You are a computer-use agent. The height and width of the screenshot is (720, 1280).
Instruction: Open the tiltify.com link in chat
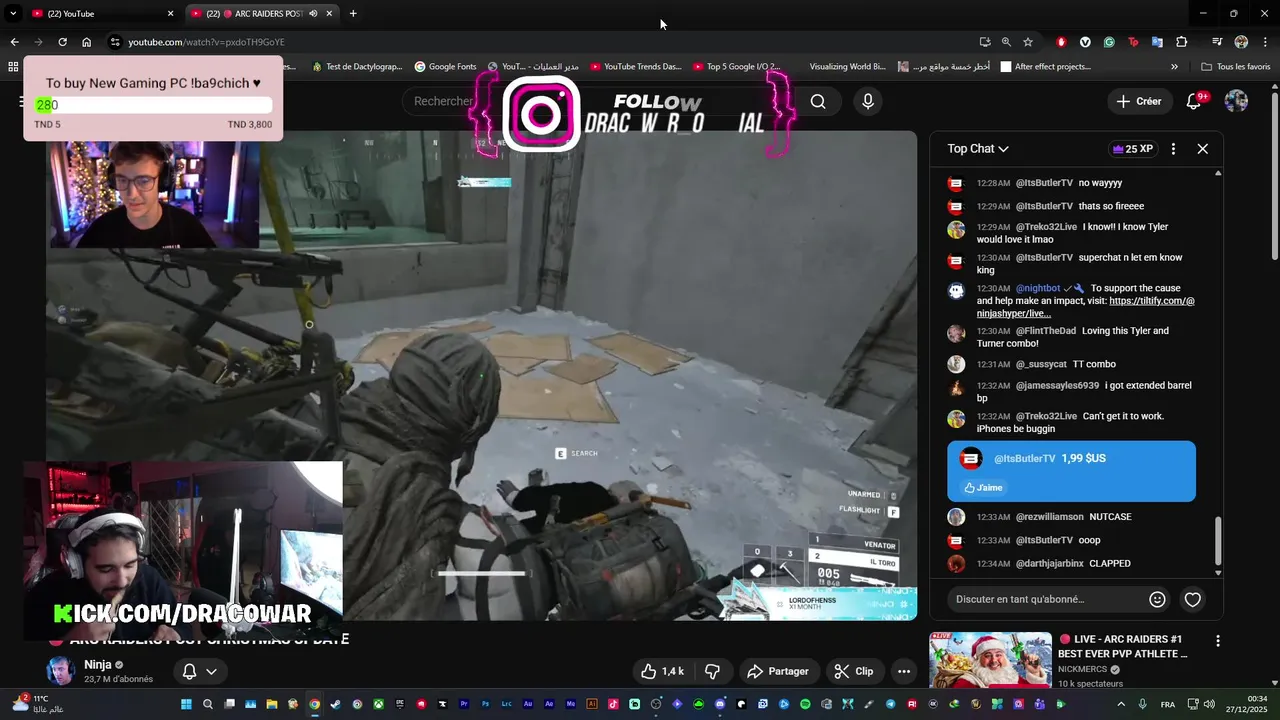[x=1085, y=307]
